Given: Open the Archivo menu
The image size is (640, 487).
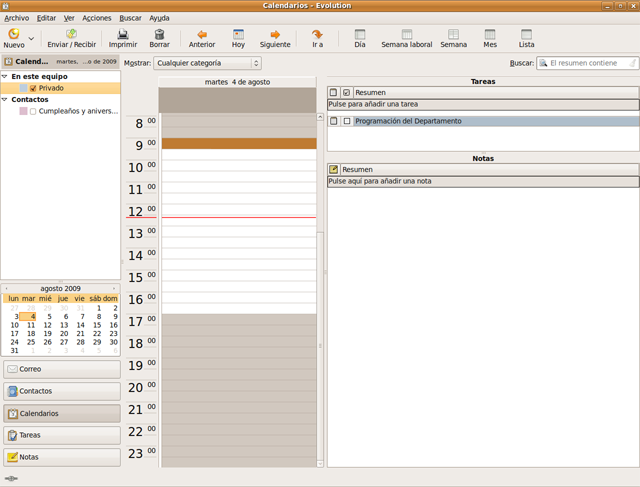Looking at the screenshot, I should pyautogui.click(x=17, y=18).
